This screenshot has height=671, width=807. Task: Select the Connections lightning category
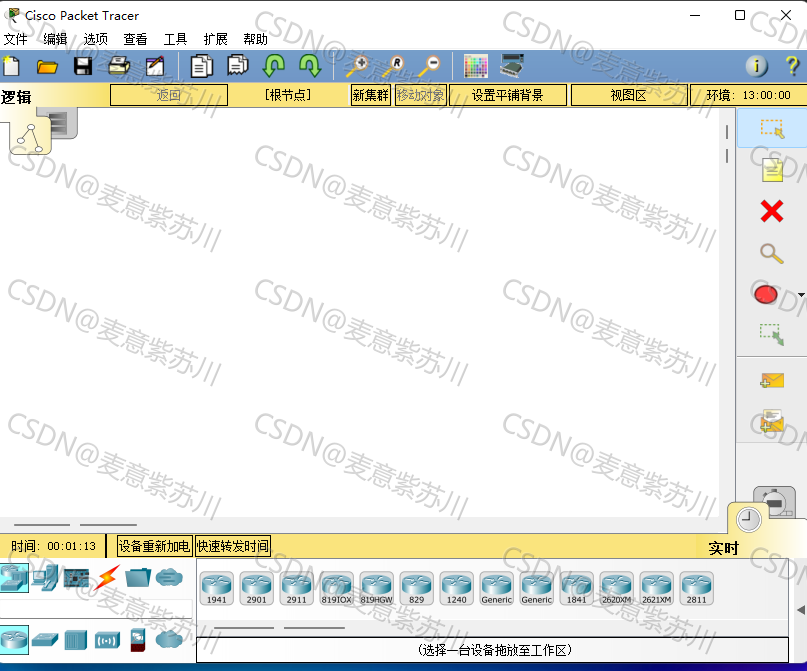pyautogui.click(x=107, y=577)
